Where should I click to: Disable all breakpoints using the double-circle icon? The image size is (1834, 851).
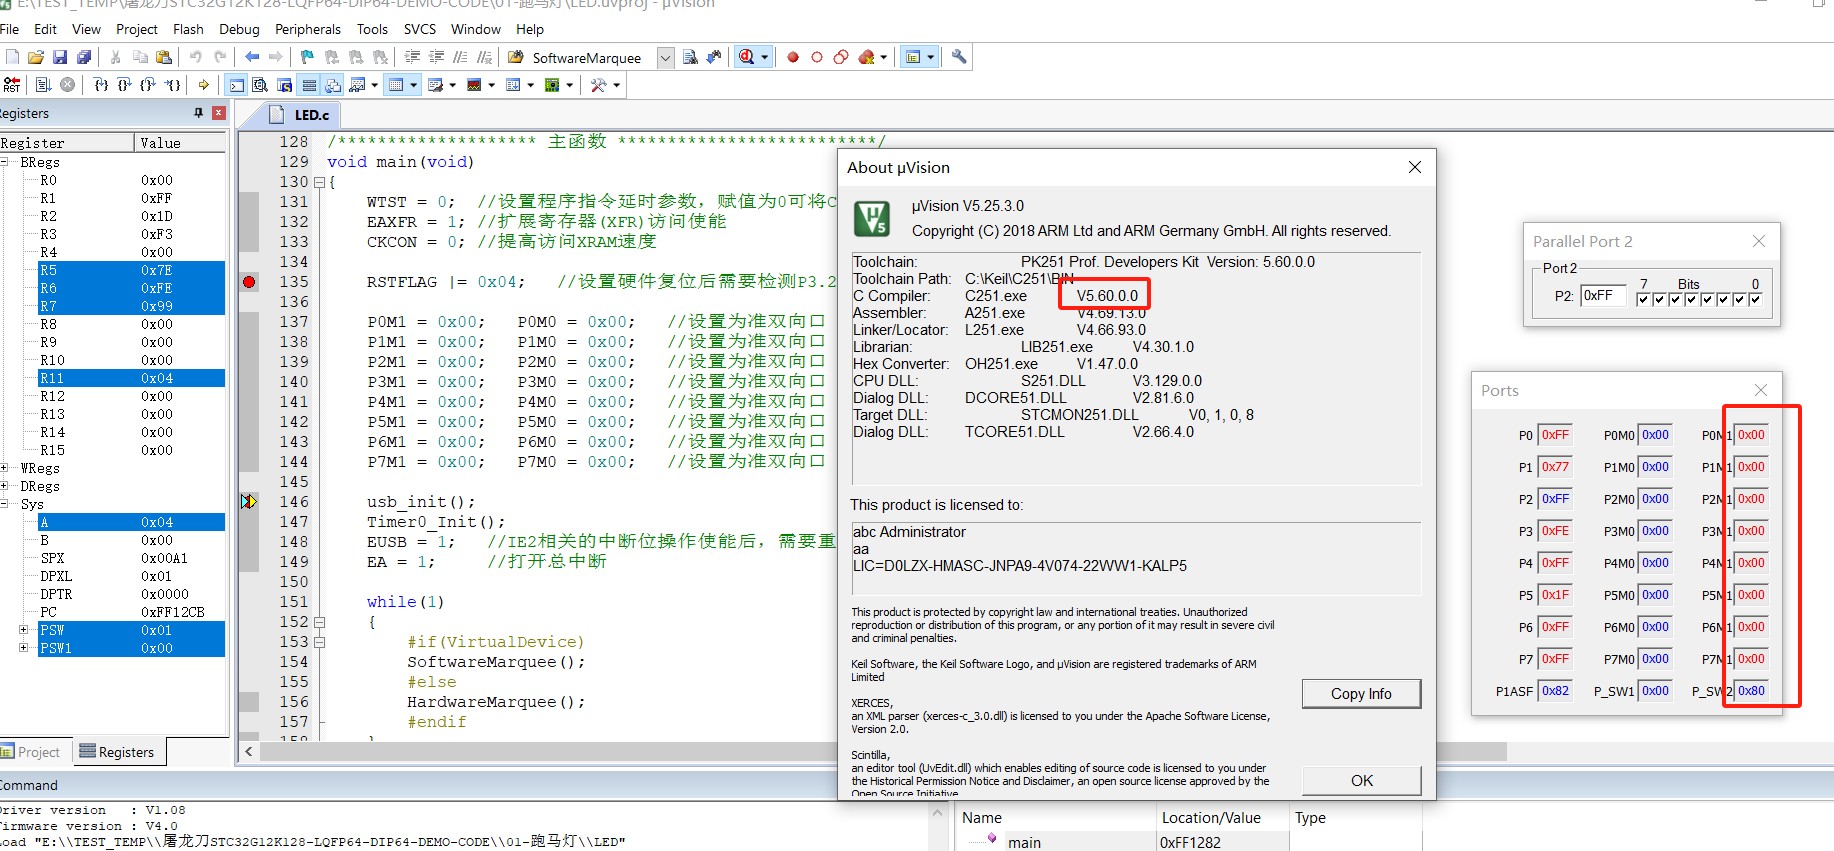coord(841,57)
